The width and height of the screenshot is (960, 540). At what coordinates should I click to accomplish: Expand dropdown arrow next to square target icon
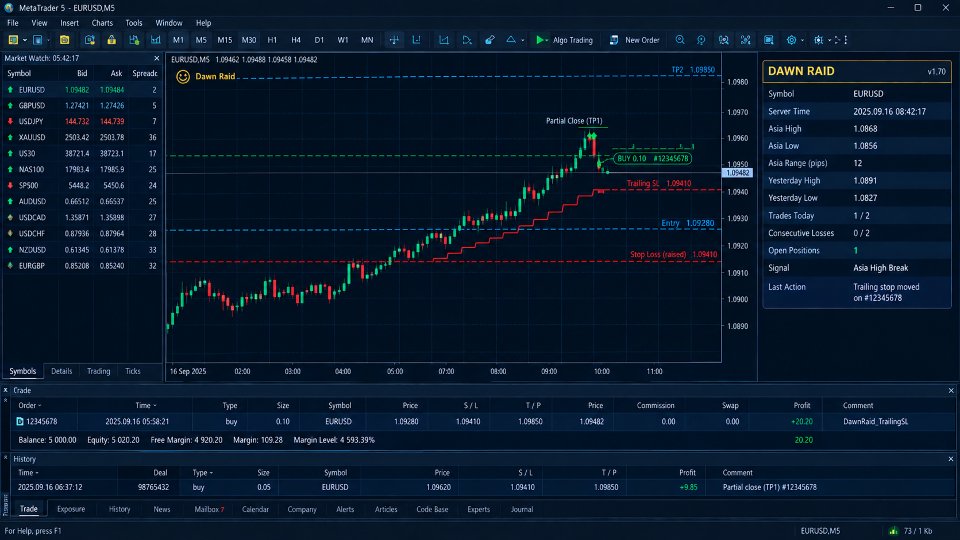click(829, 40)
